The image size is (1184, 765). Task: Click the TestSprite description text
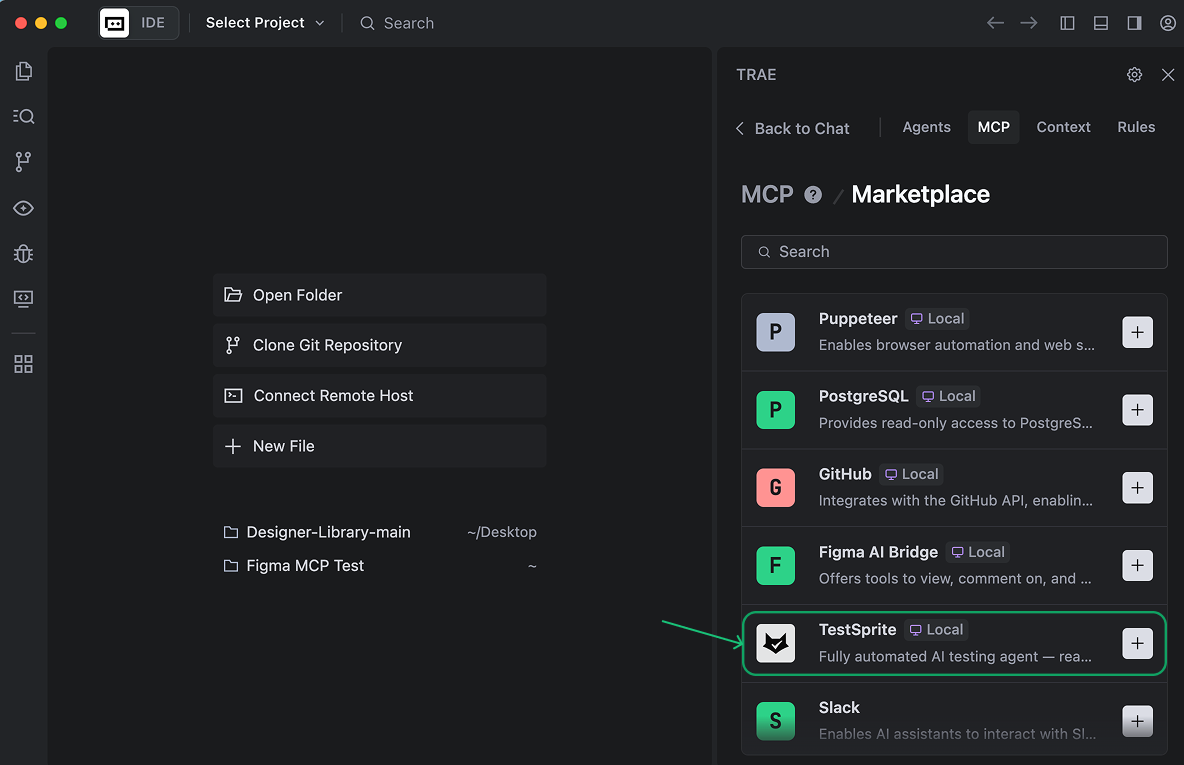point(955,657)
